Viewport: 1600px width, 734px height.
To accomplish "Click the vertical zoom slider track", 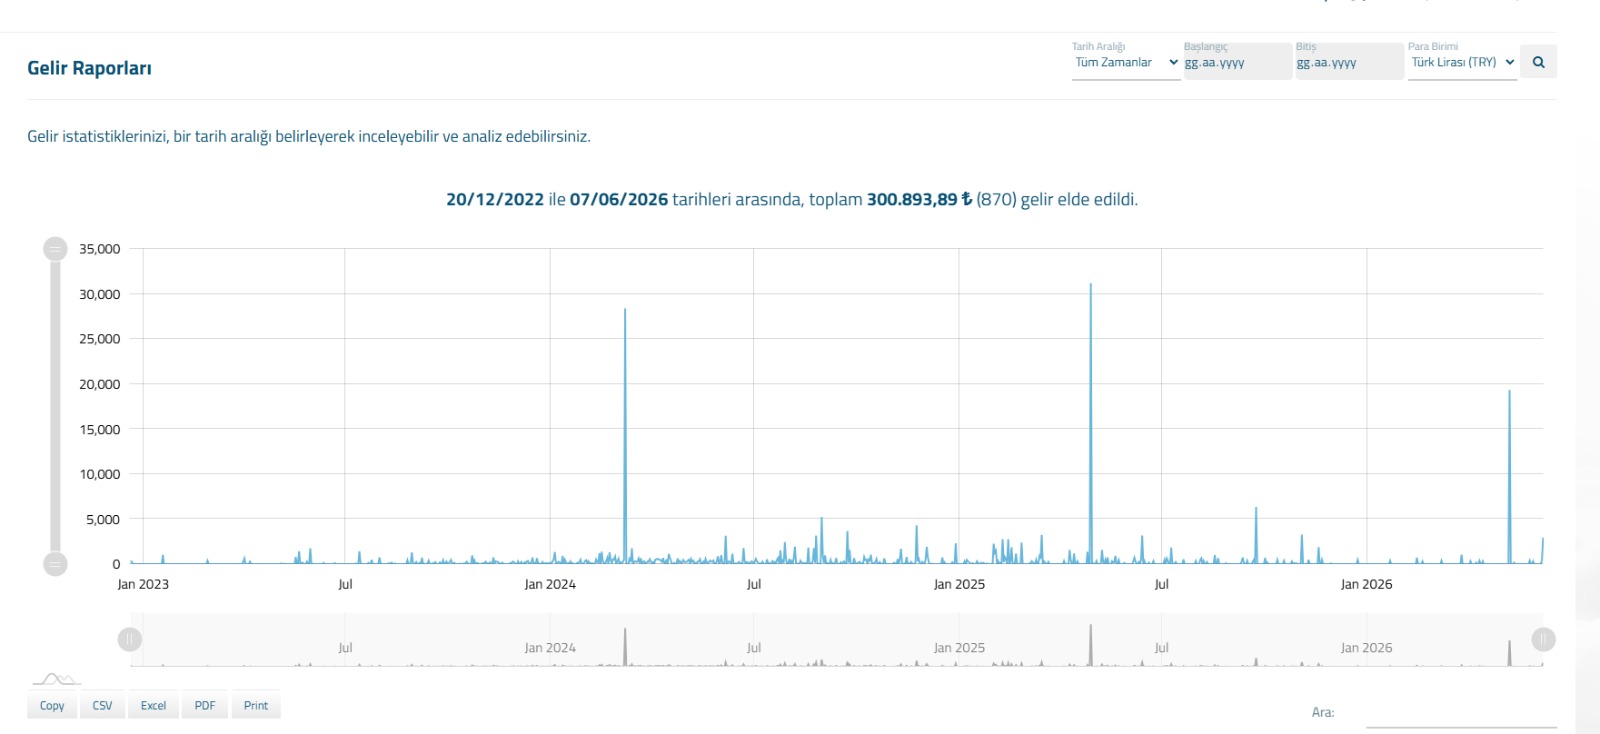I will (55, 406).
